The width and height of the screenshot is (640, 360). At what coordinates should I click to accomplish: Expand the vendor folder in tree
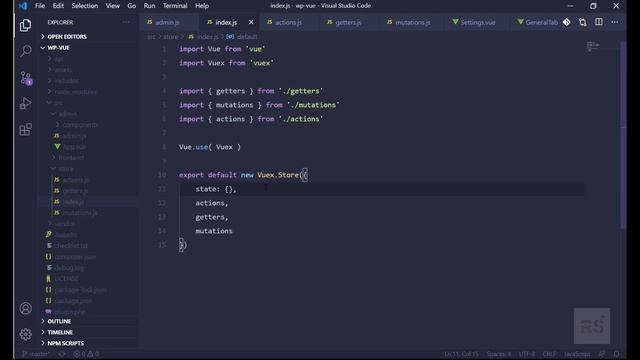coord(64,224)
